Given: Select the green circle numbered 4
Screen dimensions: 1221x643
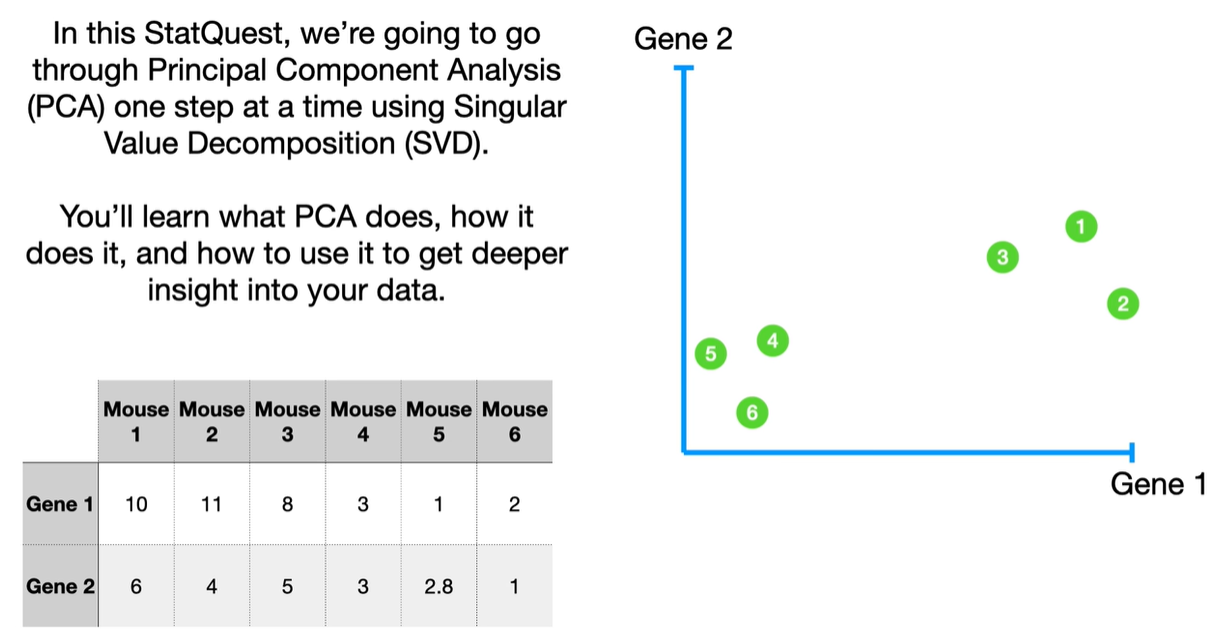Looking at the screenshot, I should (x=772, y=341).
